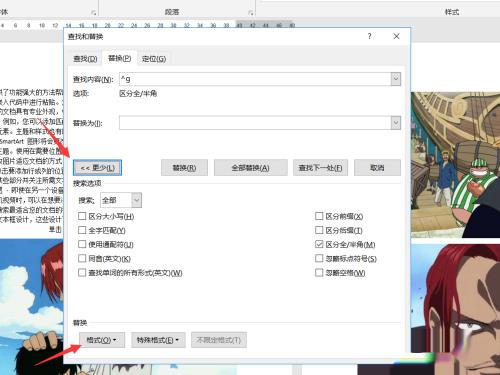Screen dimensions: 500x375
Task: Click the help question mark icon
Action: 369,36
